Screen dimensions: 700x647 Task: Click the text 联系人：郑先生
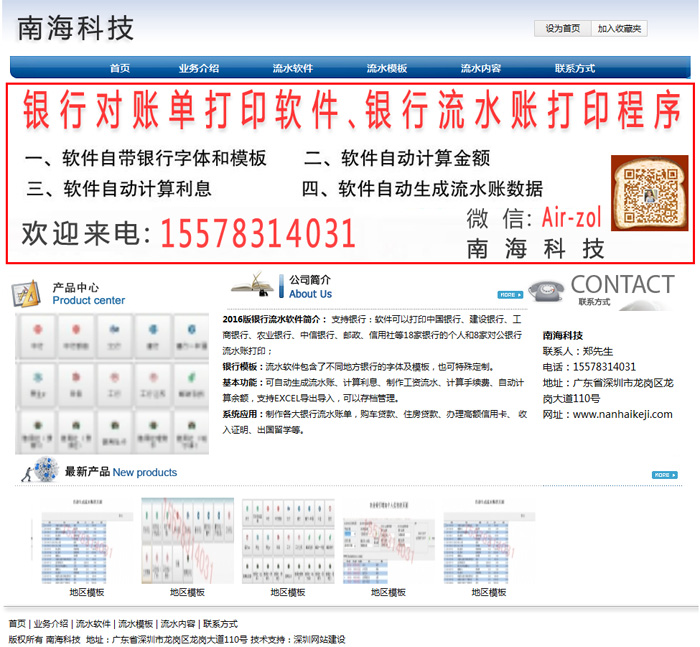pyautogui.click(x=578, y=351)
